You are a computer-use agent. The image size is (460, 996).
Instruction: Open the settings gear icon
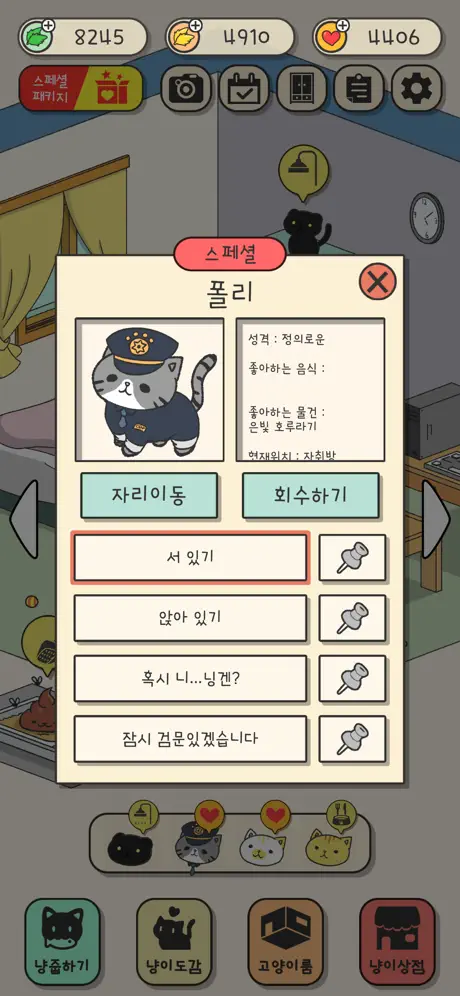click(417, 88)
